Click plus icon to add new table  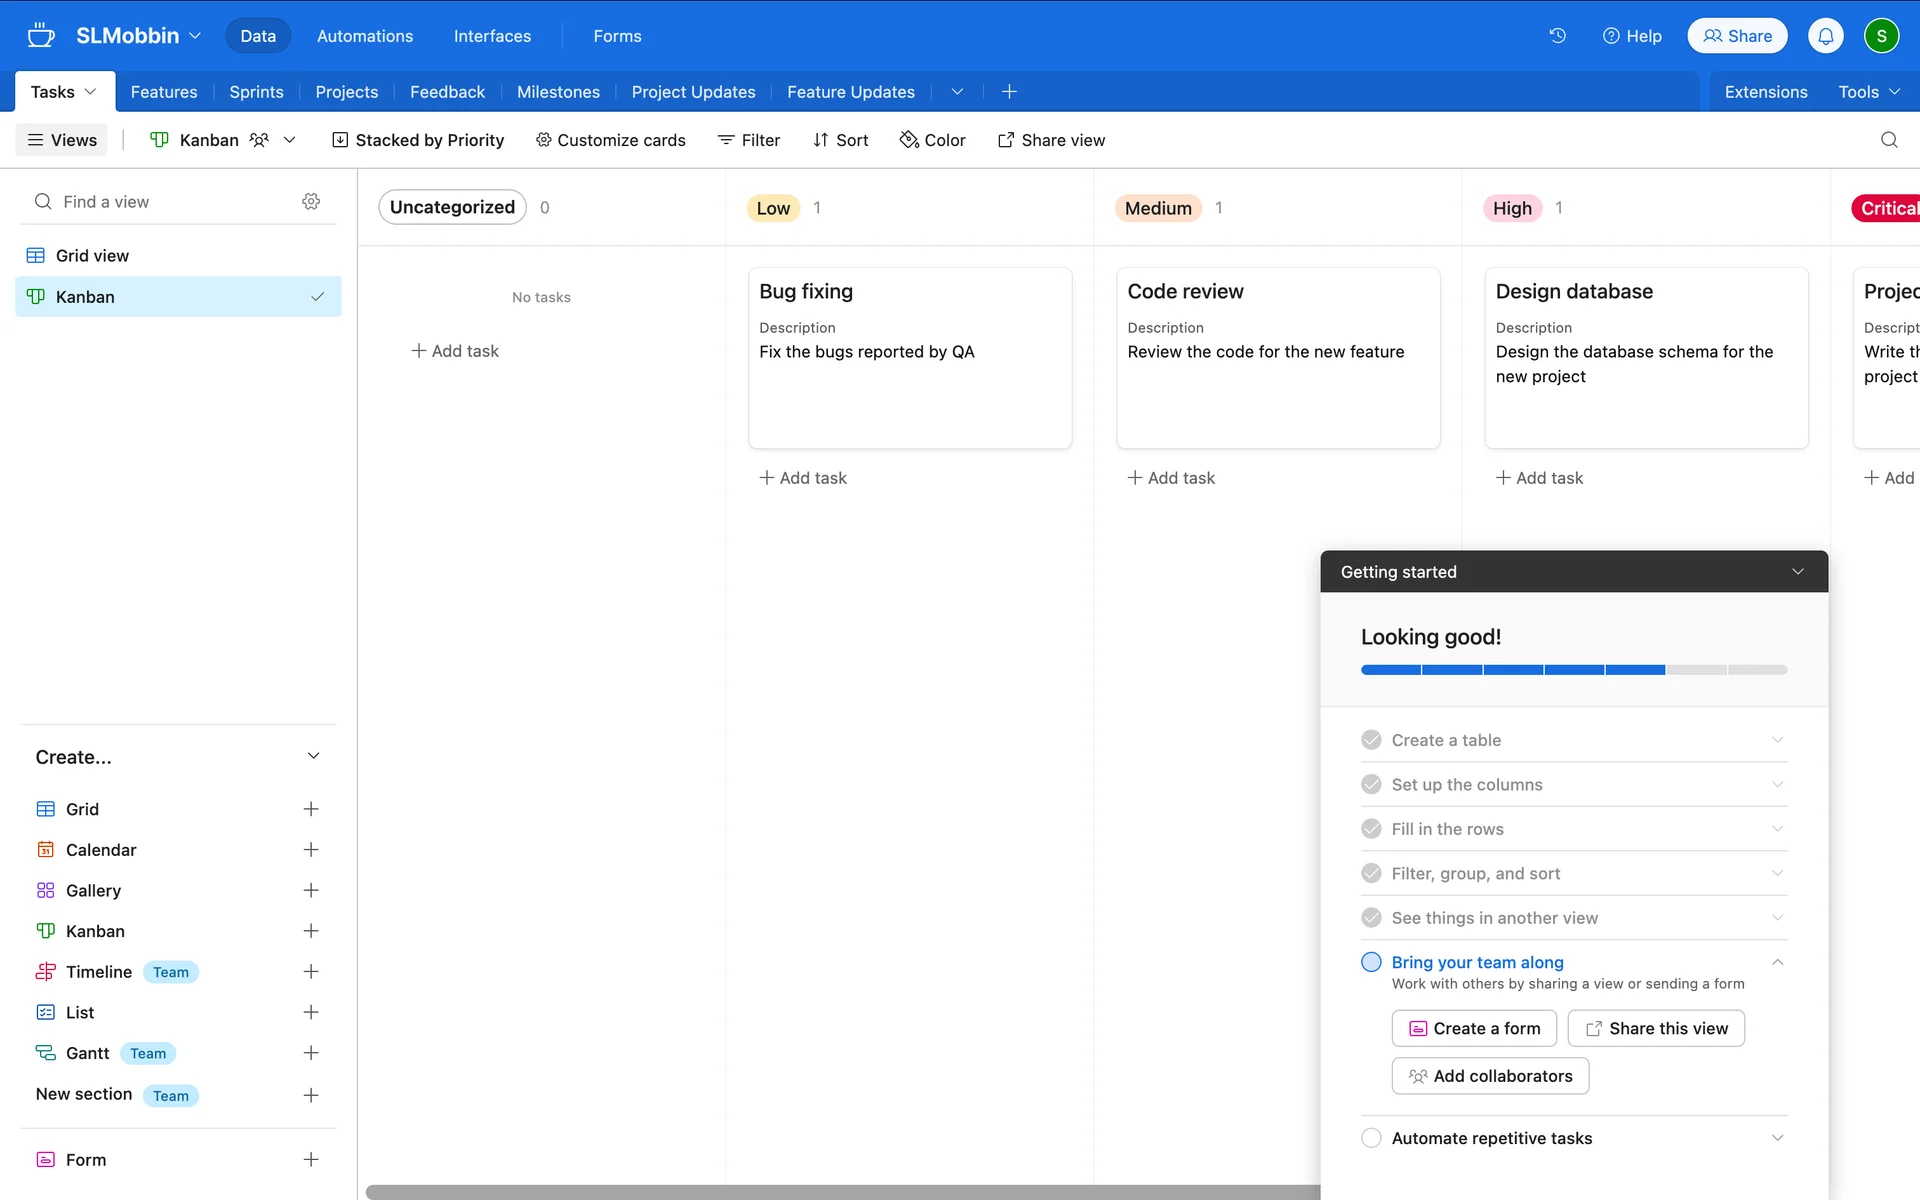point(1009,92)
